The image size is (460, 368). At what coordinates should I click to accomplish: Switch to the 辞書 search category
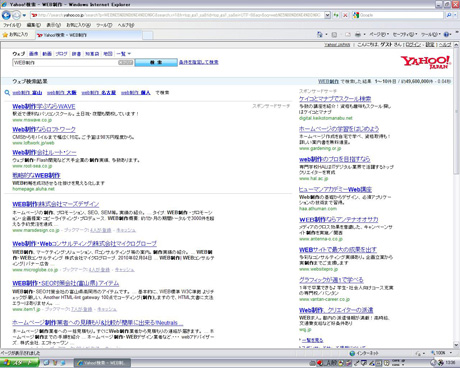[x=76, y=54]
